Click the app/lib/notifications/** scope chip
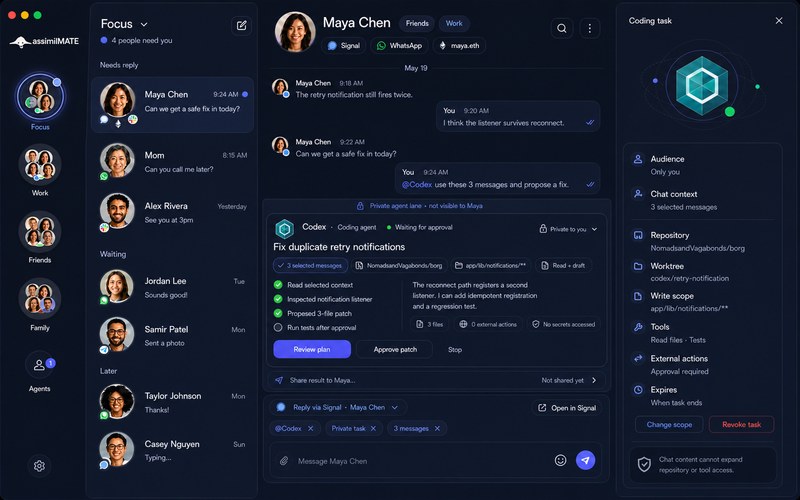 490,265
